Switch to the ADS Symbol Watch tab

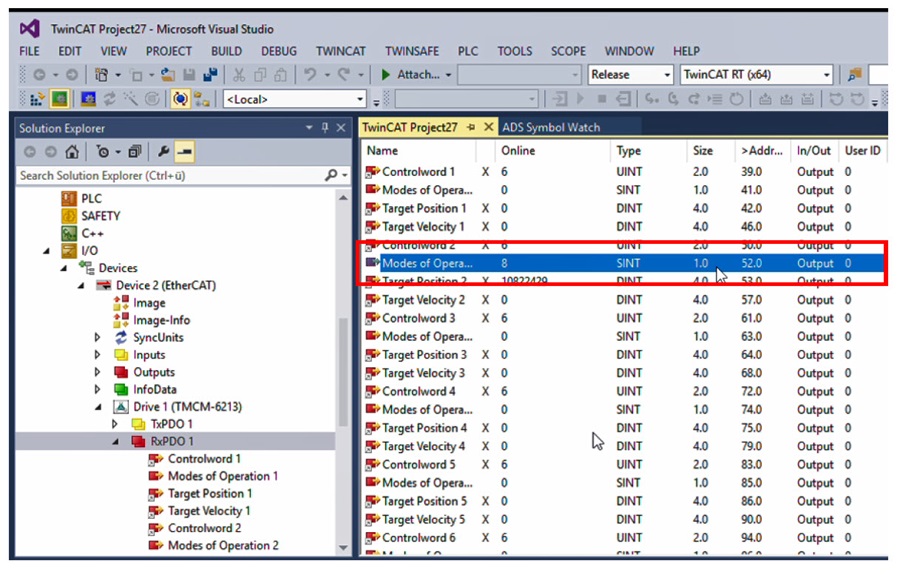(x=550, y=127)
